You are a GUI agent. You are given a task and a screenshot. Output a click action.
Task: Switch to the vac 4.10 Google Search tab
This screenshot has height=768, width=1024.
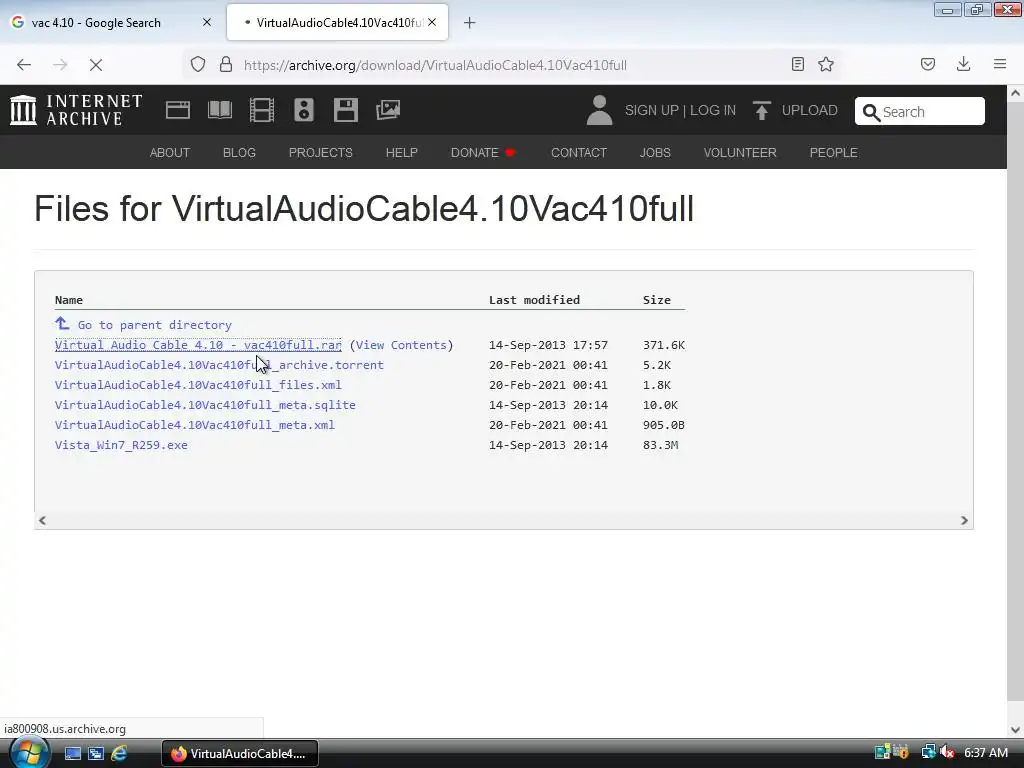click(x=111, y=23)
